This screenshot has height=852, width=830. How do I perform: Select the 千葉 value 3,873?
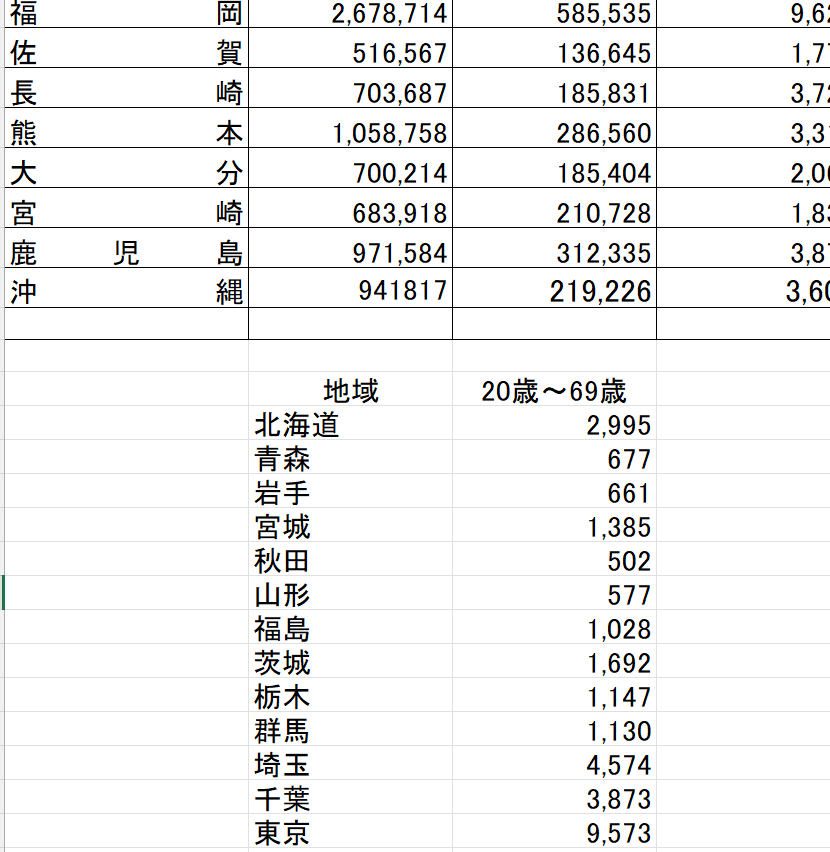coord(555,799)
